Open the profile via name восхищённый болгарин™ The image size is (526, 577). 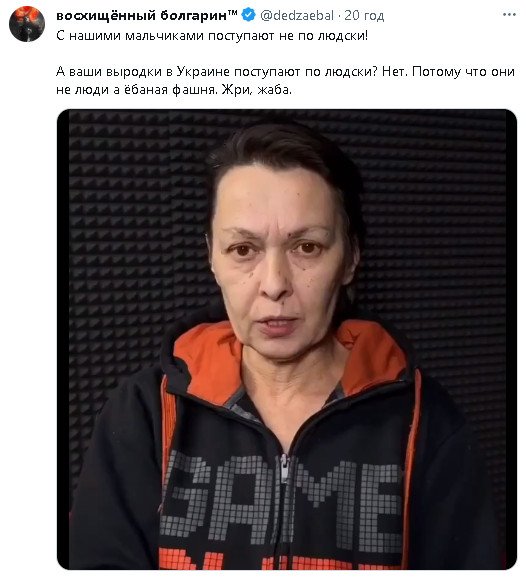[147, 15]
